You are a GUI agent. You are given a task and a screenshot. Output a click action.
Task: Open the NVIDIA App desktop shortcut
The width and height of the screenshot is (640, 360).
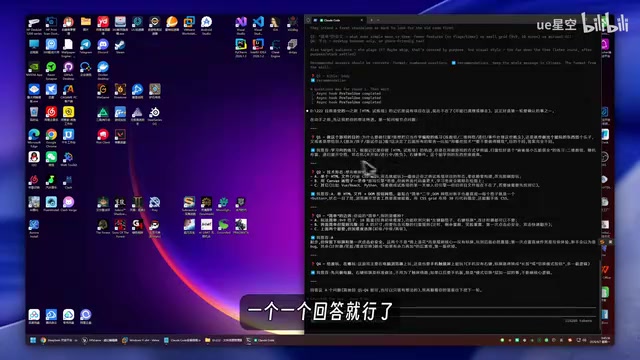tap(34, 69)
